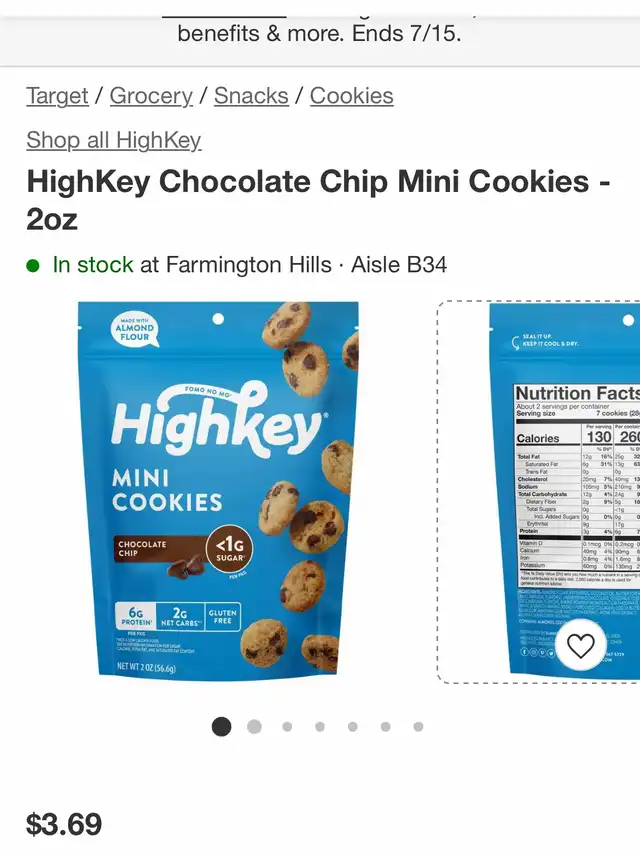Click the HighKey Chocolate Chip product title
640x853 pixels.
tap(318, 200)
